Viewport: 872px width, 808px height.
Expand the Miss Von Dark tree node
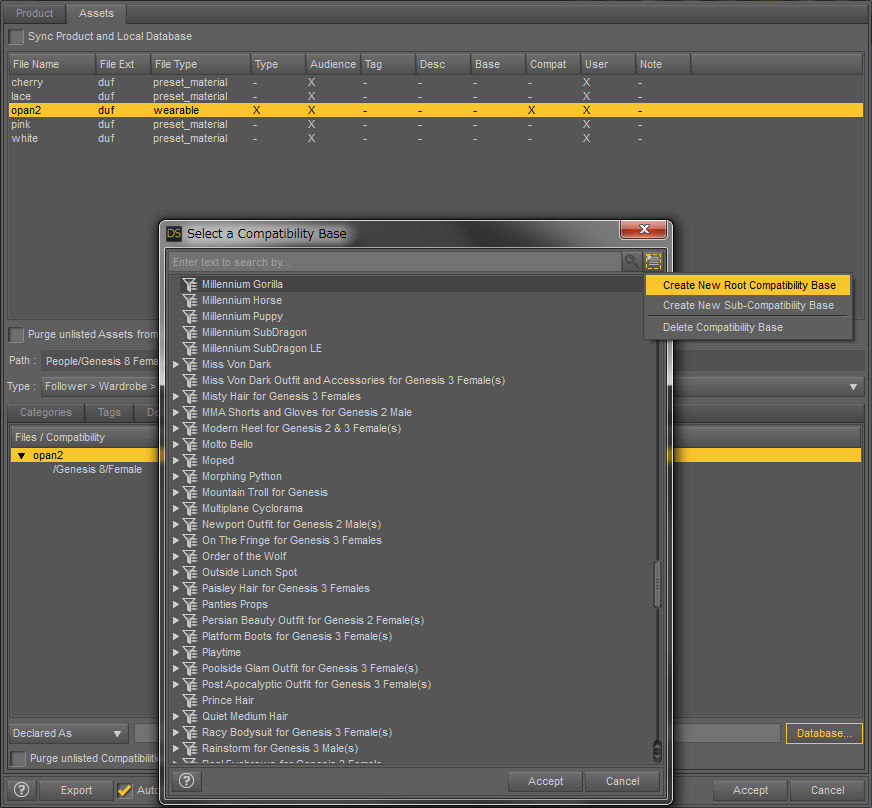coord(176,364)
